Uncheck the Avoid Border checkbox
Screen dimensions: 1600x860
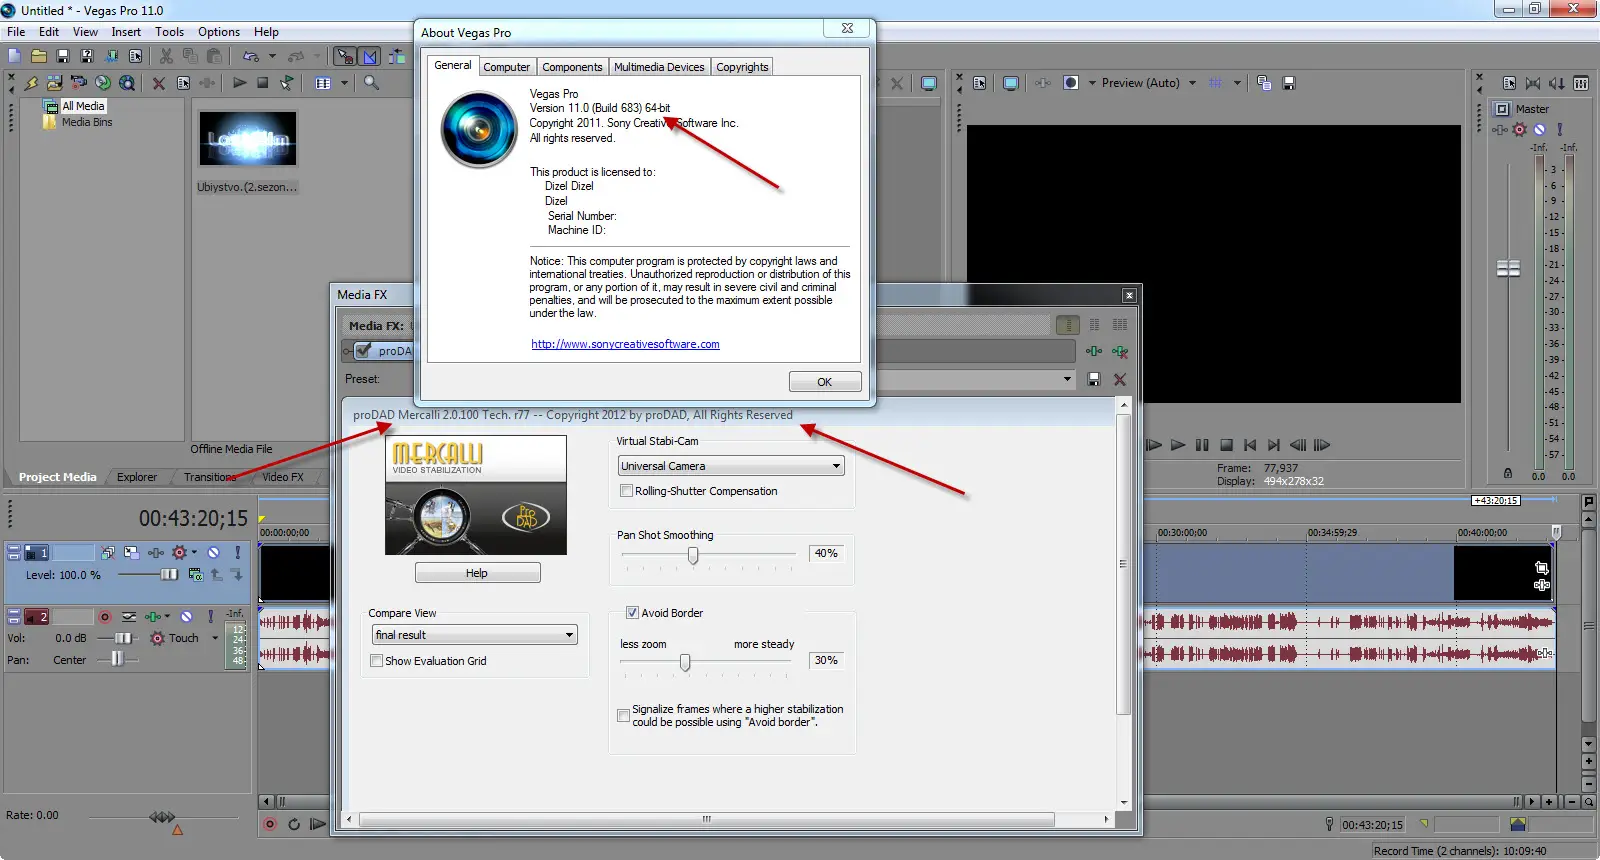click(632, 613)
